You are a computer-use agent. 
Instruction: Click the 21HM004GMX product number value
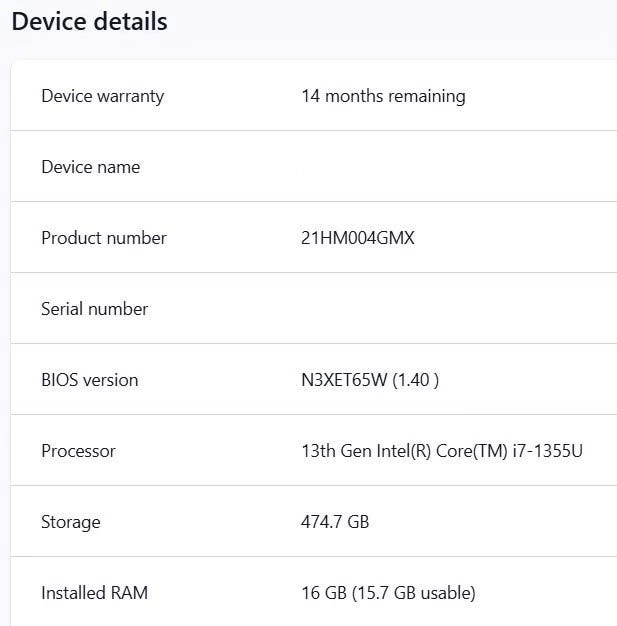pyautogui.click(x=358, y=238)
